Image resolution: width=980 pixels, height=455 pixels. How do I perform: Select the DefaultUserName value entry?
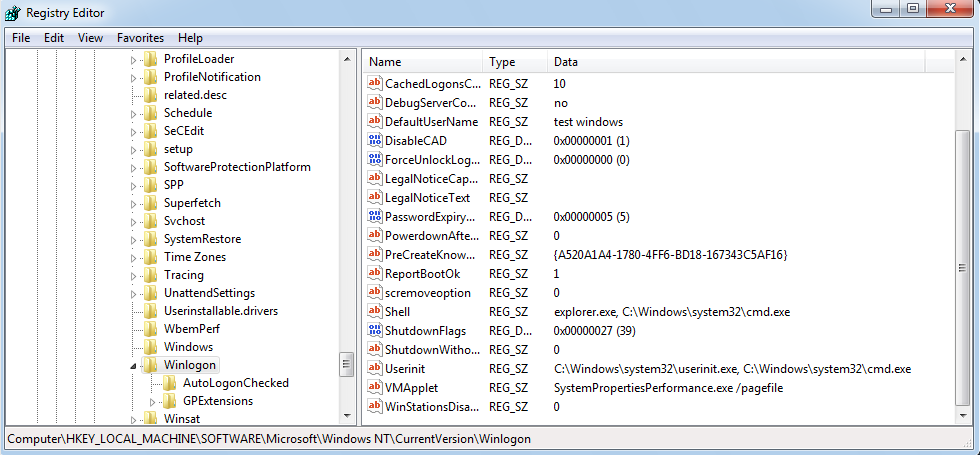coord(431,121)
